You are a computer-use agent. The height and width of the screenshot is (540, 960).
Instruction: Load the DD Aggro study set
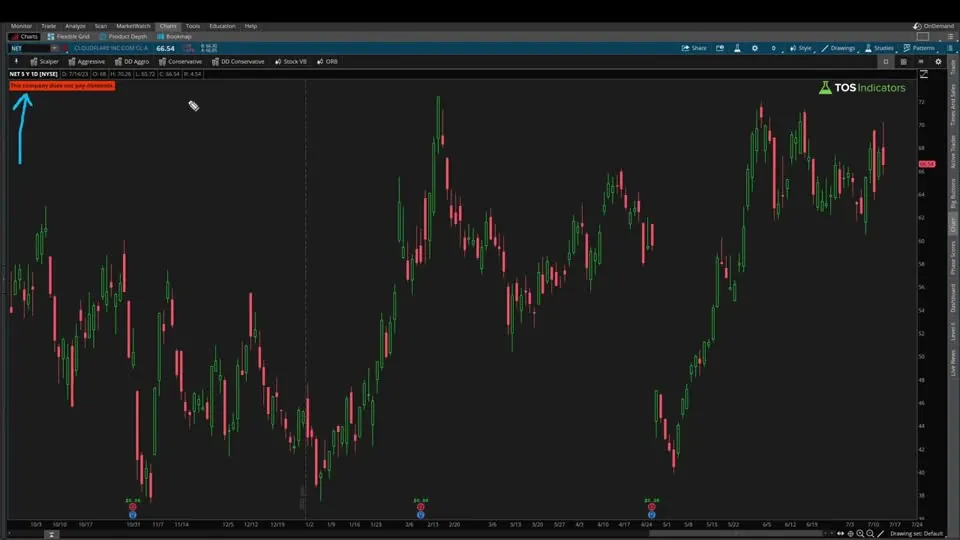click(132, 62)
